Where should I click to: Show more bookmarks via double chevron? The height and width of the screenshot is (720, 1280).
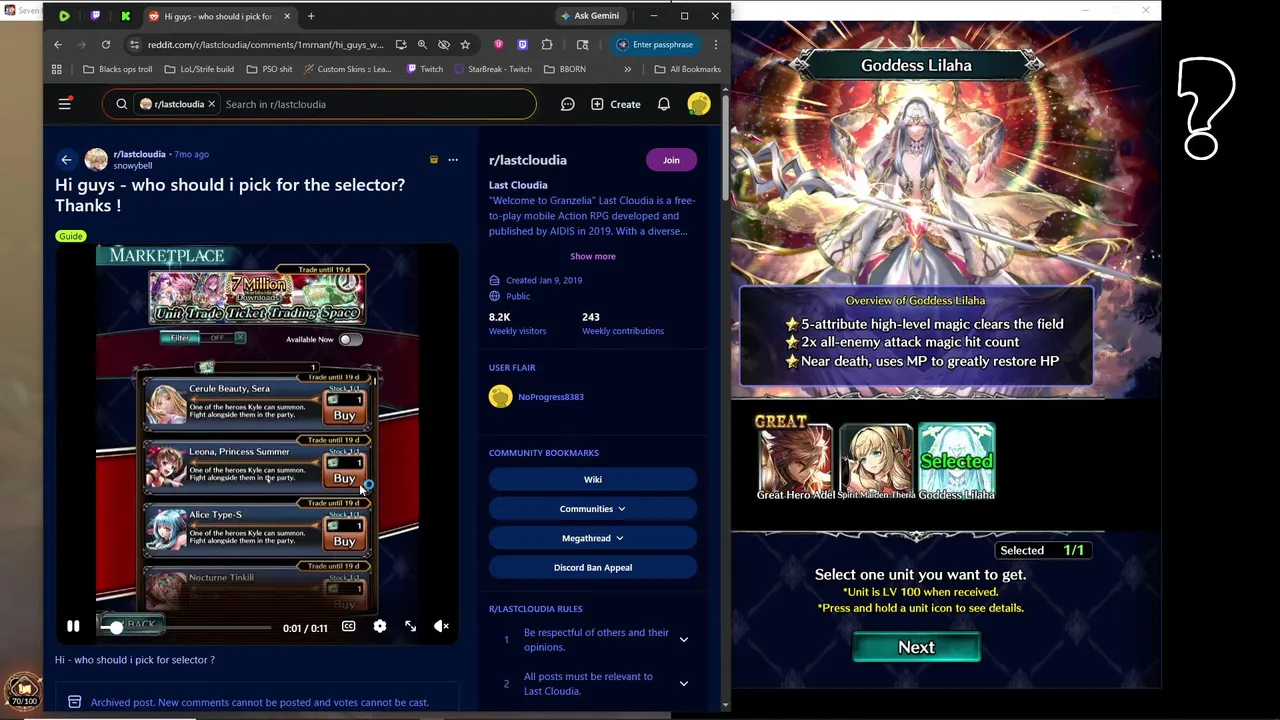click(x=627, y=69)
